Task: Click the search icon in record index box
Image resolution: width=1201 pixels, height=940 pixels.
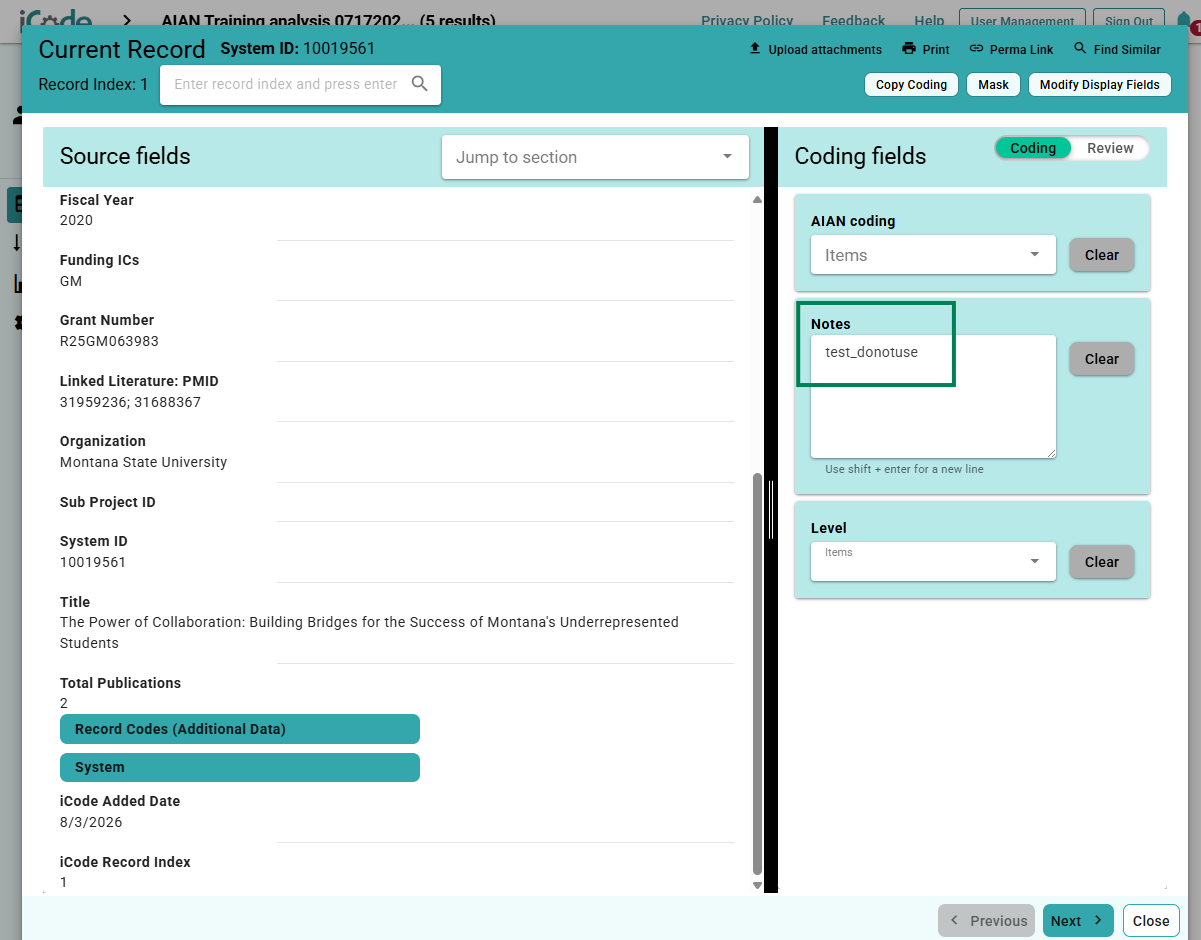Action: [420, 84]
